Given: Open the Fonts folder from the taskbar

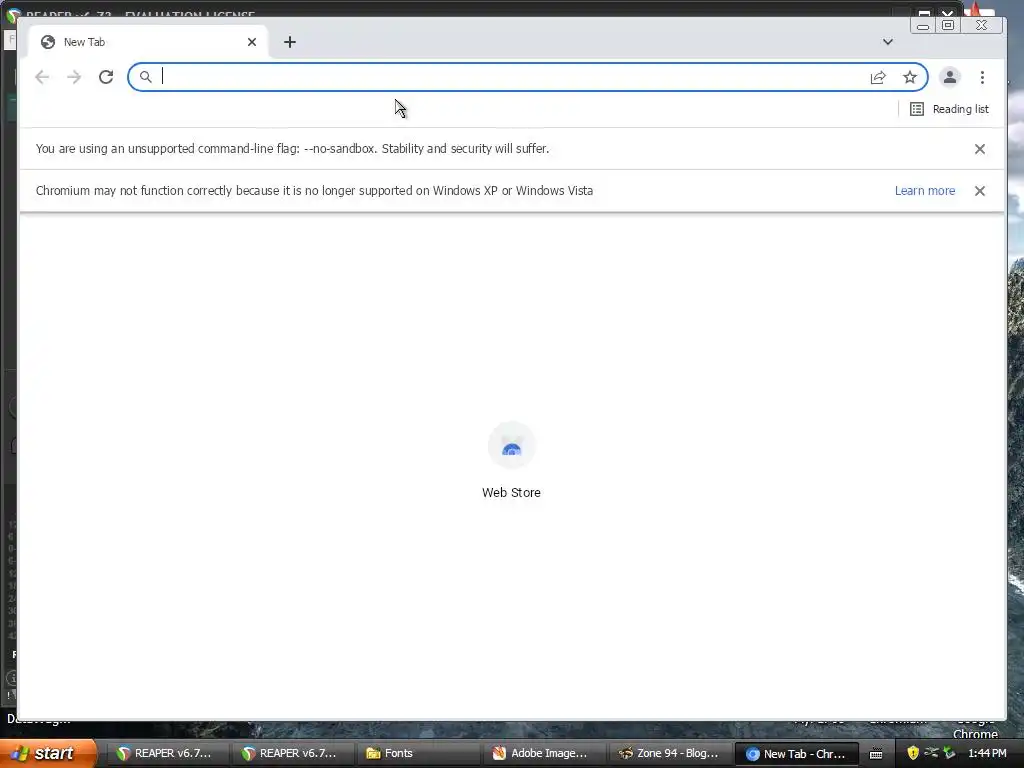Looking at the screenshot, I should (417, 753).
